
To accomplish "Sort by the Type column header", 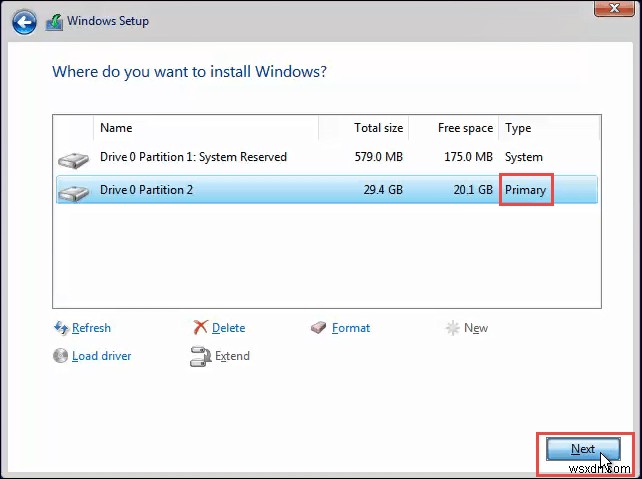I will point(549,128).
